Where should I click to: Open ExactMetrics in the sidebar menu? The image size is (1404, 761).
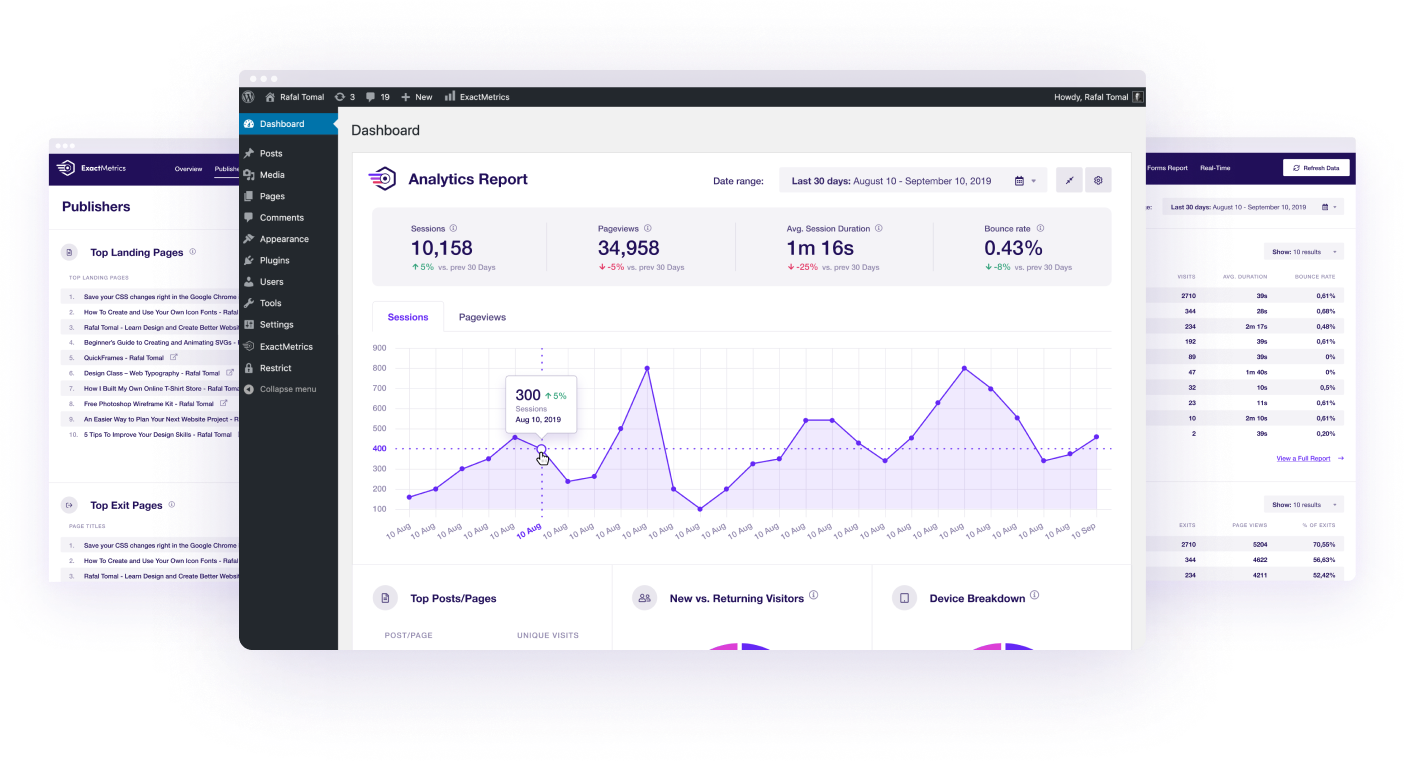pos(286,347)
